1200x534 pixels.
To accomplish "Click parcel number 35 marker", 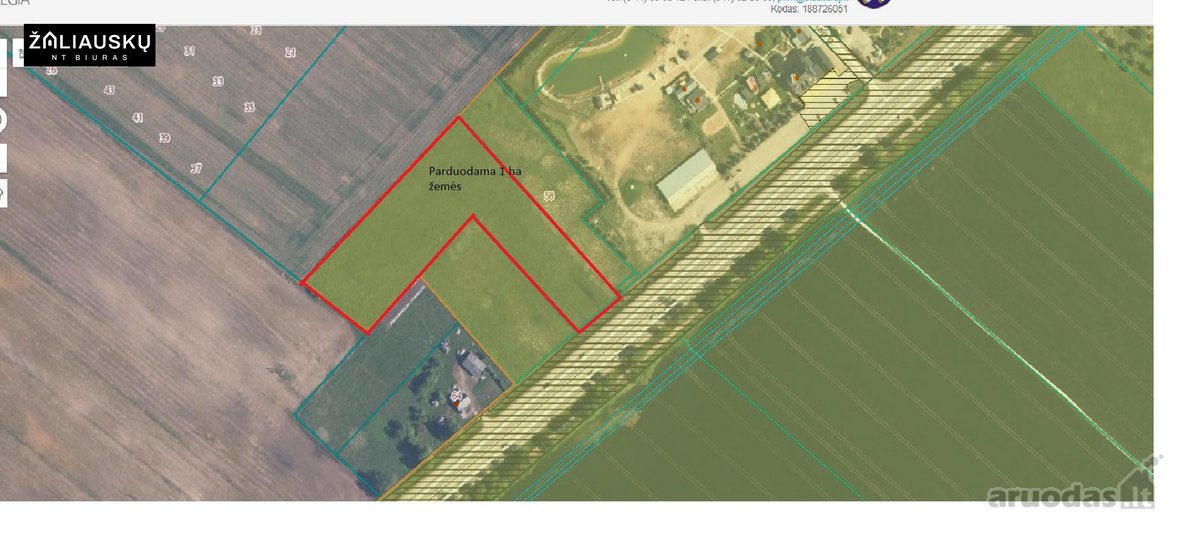I will 249,107.
